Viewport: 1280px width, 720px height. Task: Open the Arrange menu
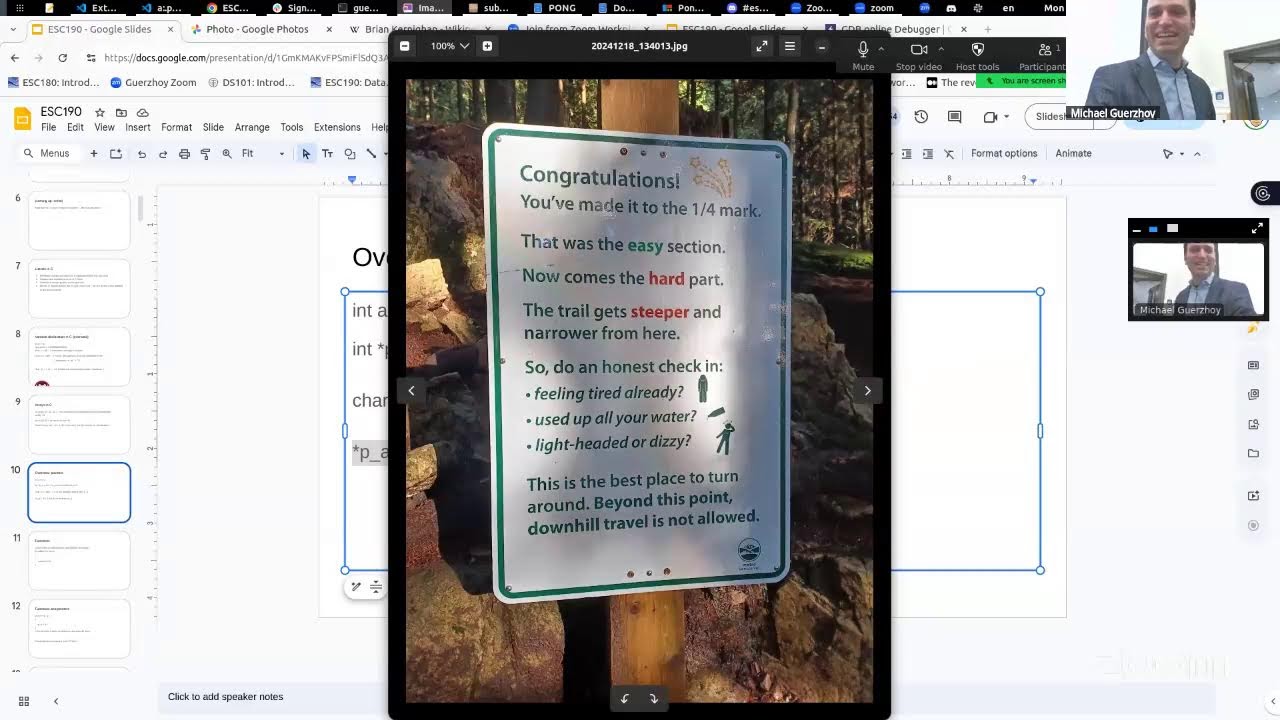point(252,127)
